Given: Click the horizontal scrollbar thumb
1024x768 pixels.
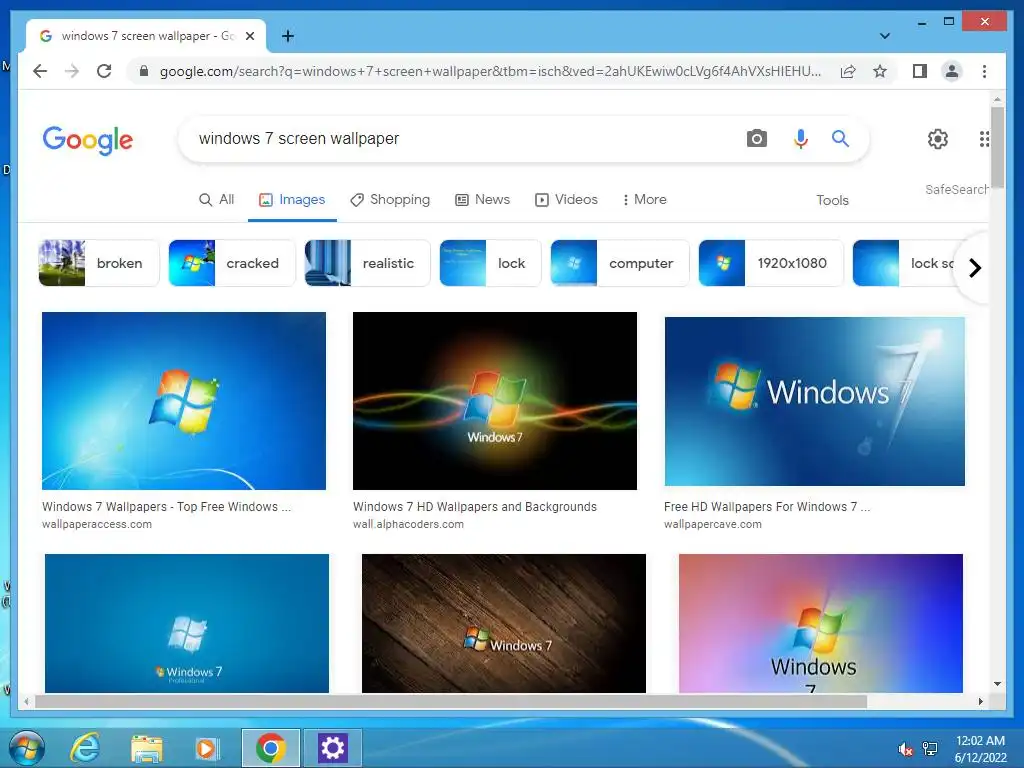Looking at the screenshot, I should (x=451, y=701).
